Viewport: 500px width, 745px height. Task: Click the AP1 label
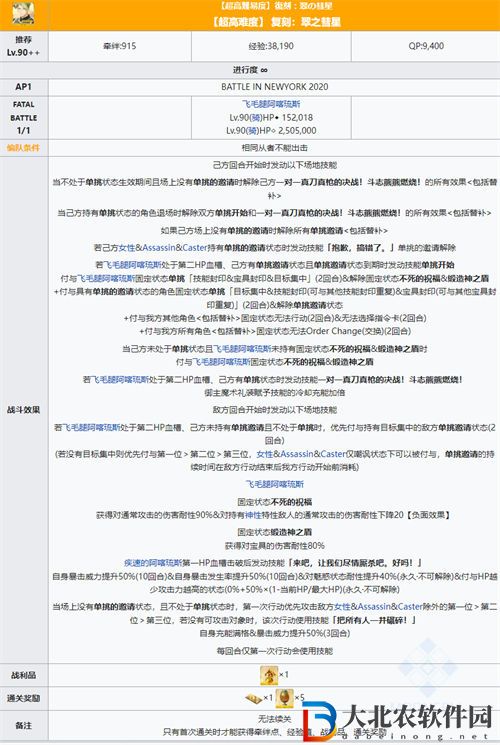click(x=23, y=86)
